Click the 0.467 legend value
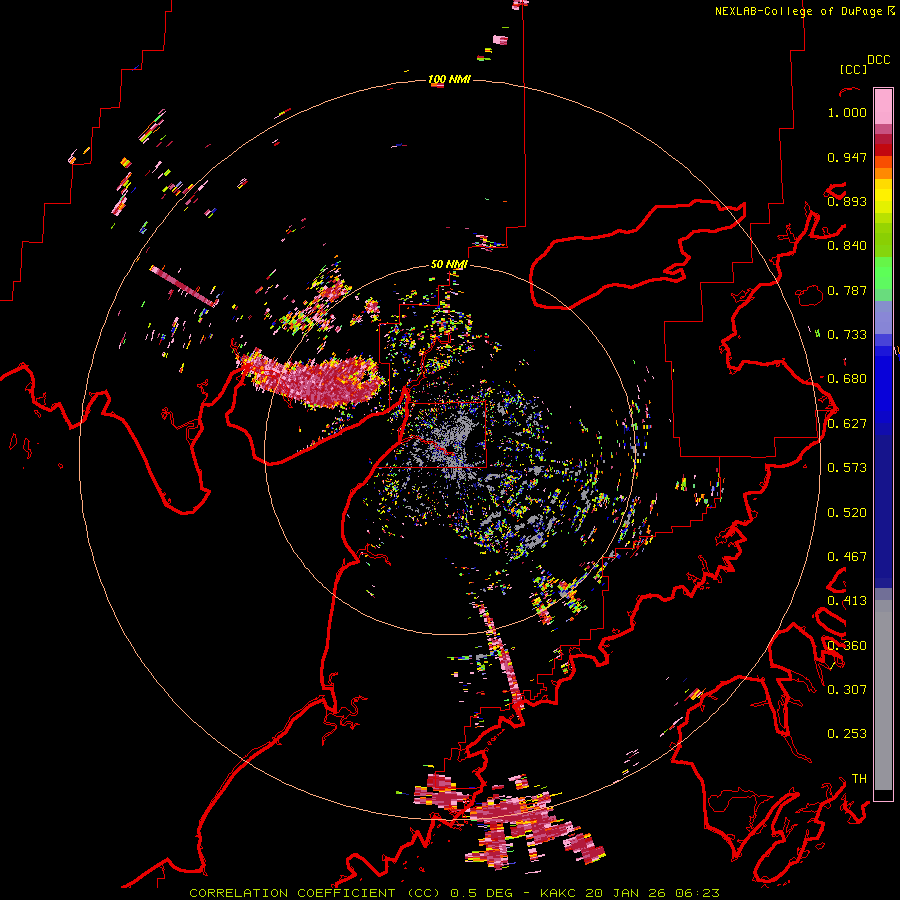This screenshot has height=900, width=900. 847,557
